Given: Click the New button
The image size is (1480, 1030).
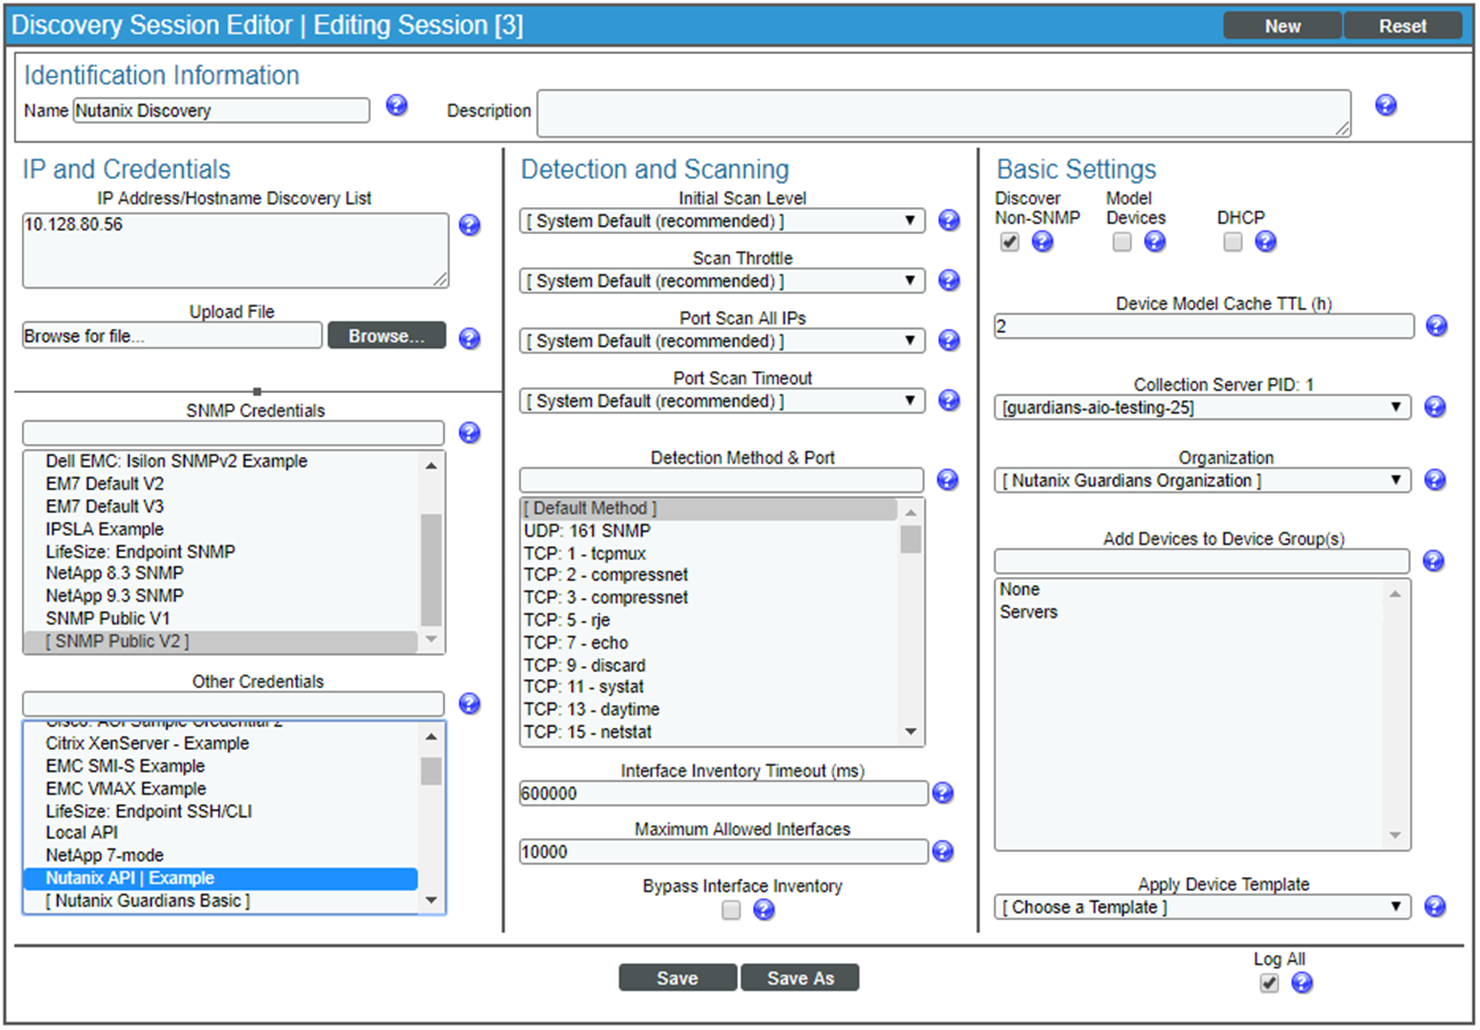Looking at the screenshot, I should click(x=1283, y=26).
